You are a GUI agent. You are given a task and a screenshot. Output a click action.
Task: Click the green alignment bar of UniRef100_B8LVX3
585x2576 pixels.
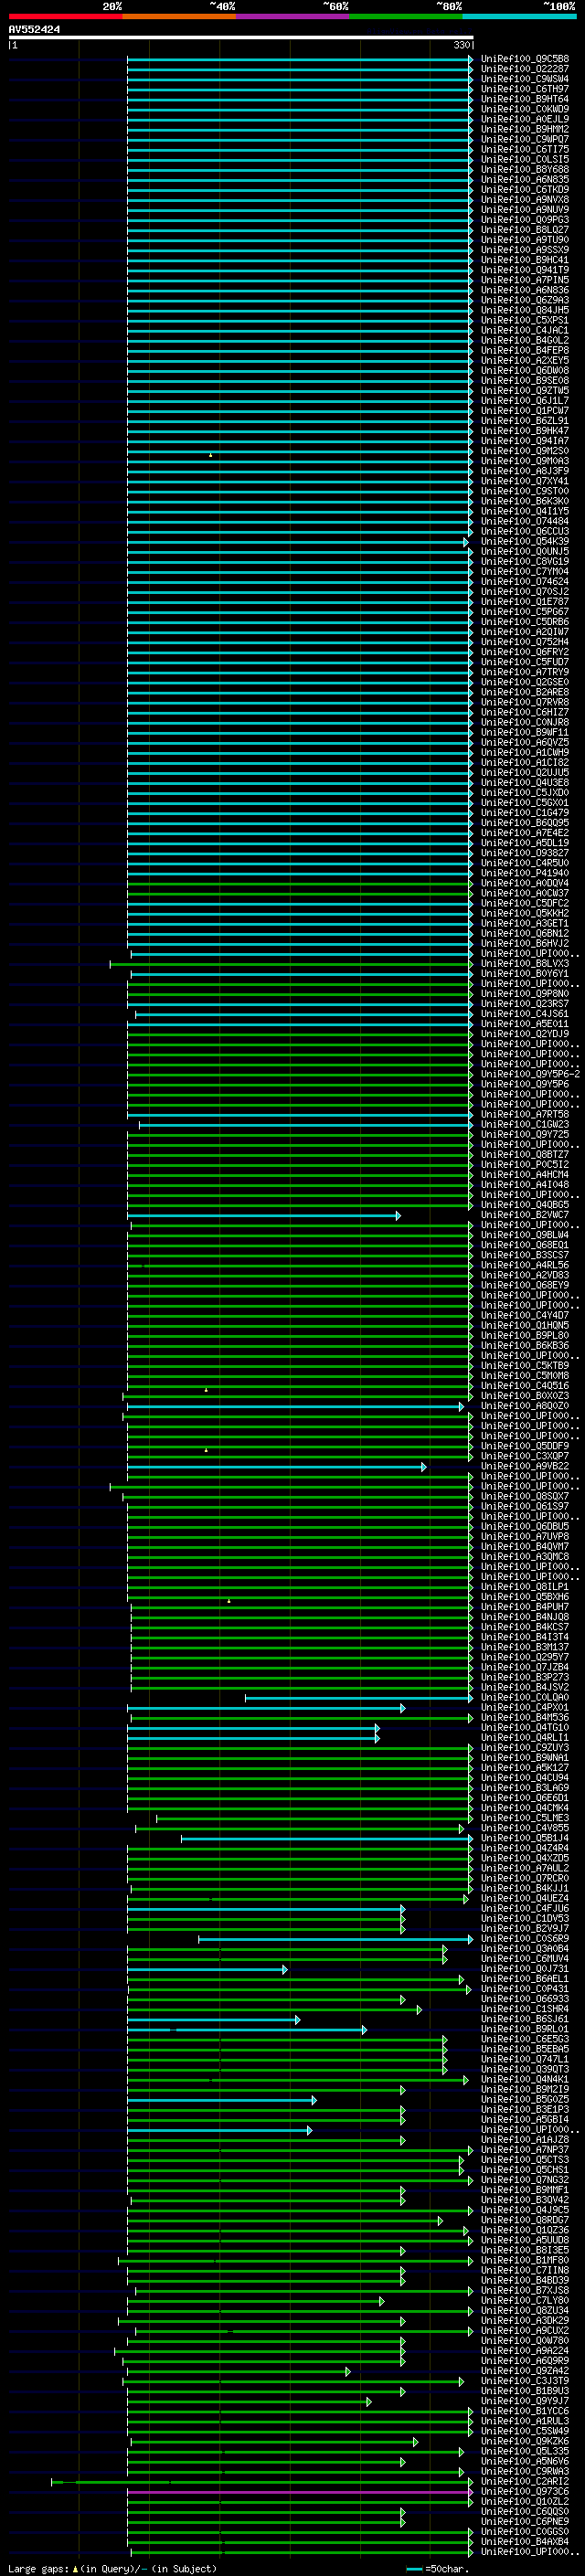tap(290, 964)
